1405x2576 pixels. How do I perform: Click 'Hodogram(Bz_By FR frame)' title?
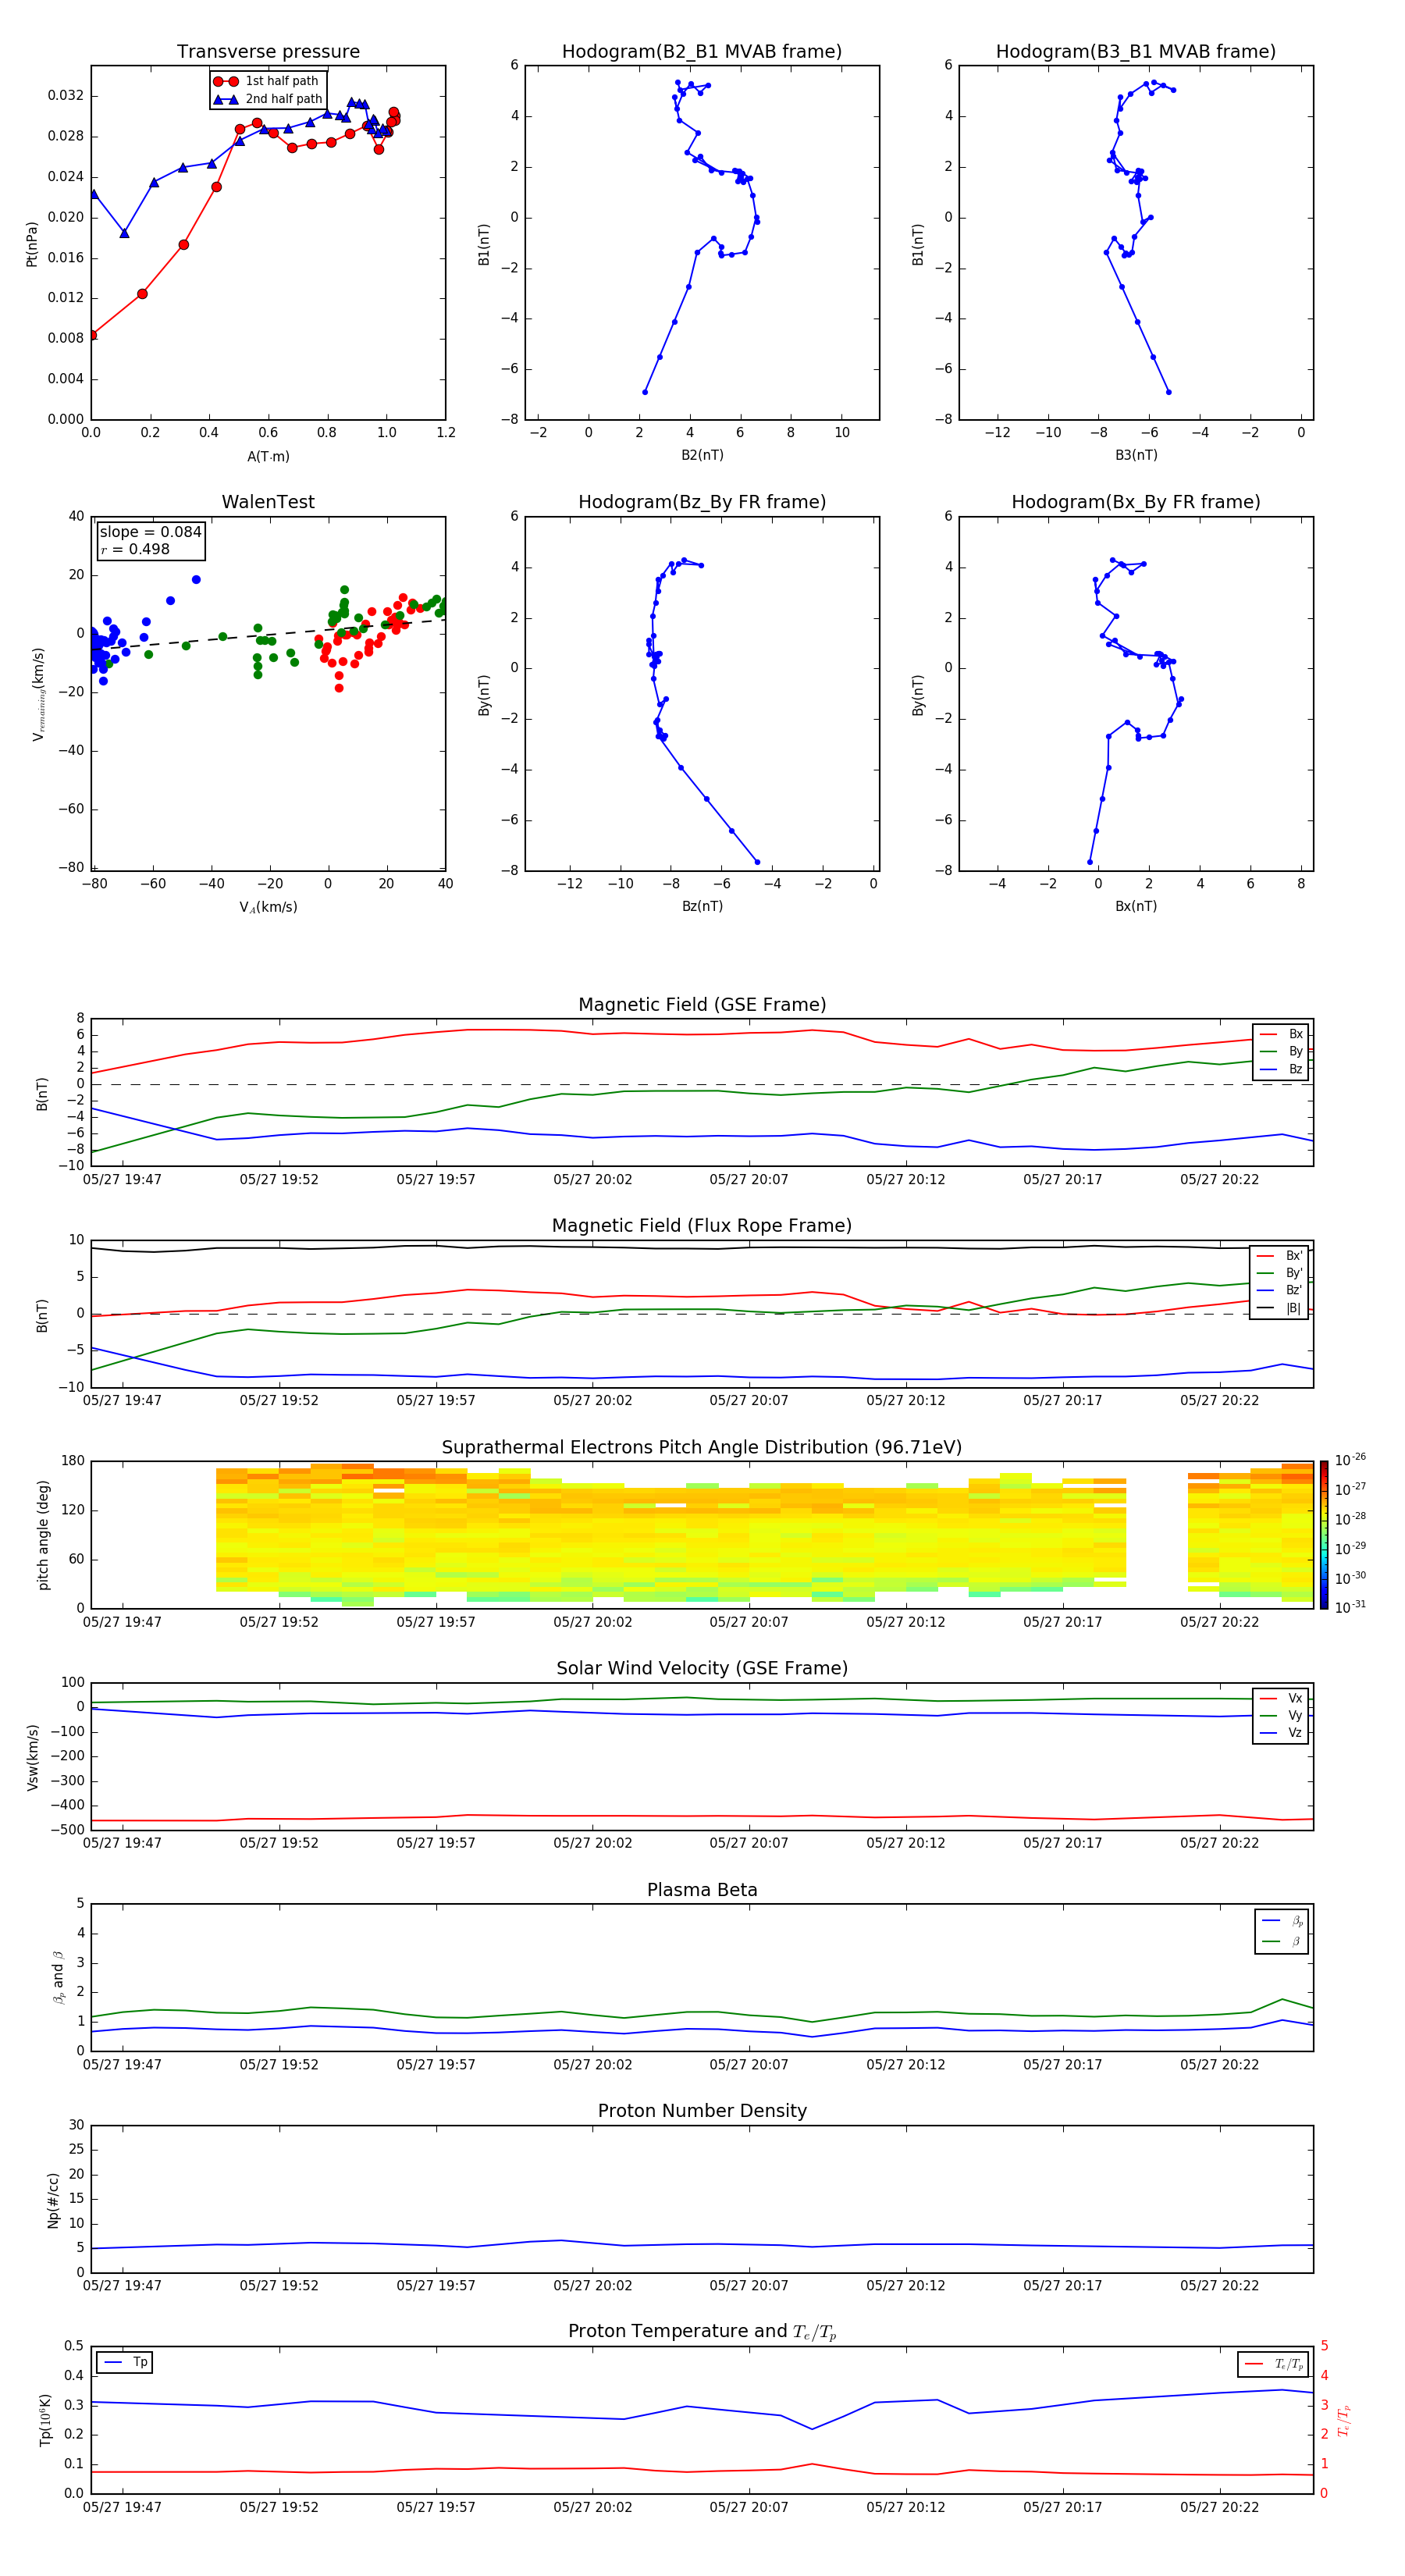point(702,502)
